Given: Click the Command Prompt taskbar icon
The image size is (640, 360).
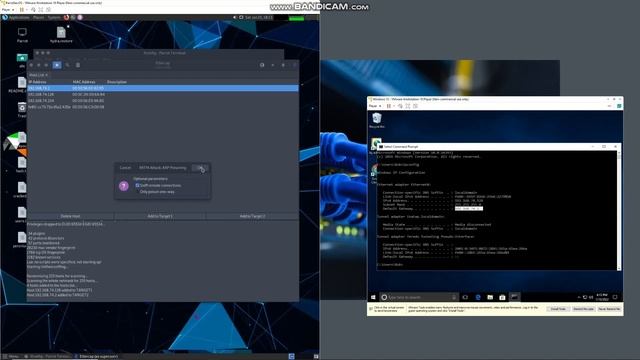Looking at the screenshot, I should click(x=515, y=297).
